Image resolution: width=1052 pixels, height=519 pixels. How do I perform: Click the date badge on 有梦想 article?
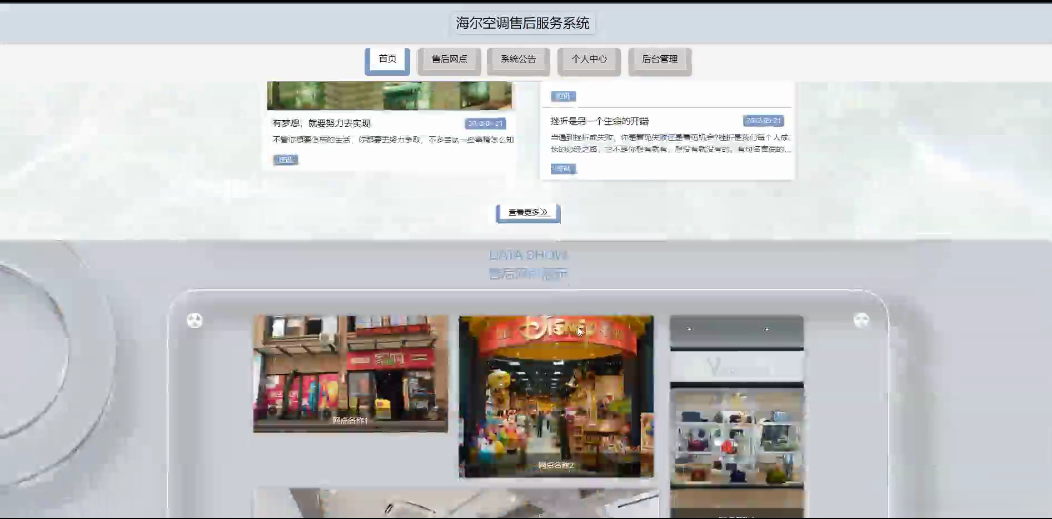[485, 123]
